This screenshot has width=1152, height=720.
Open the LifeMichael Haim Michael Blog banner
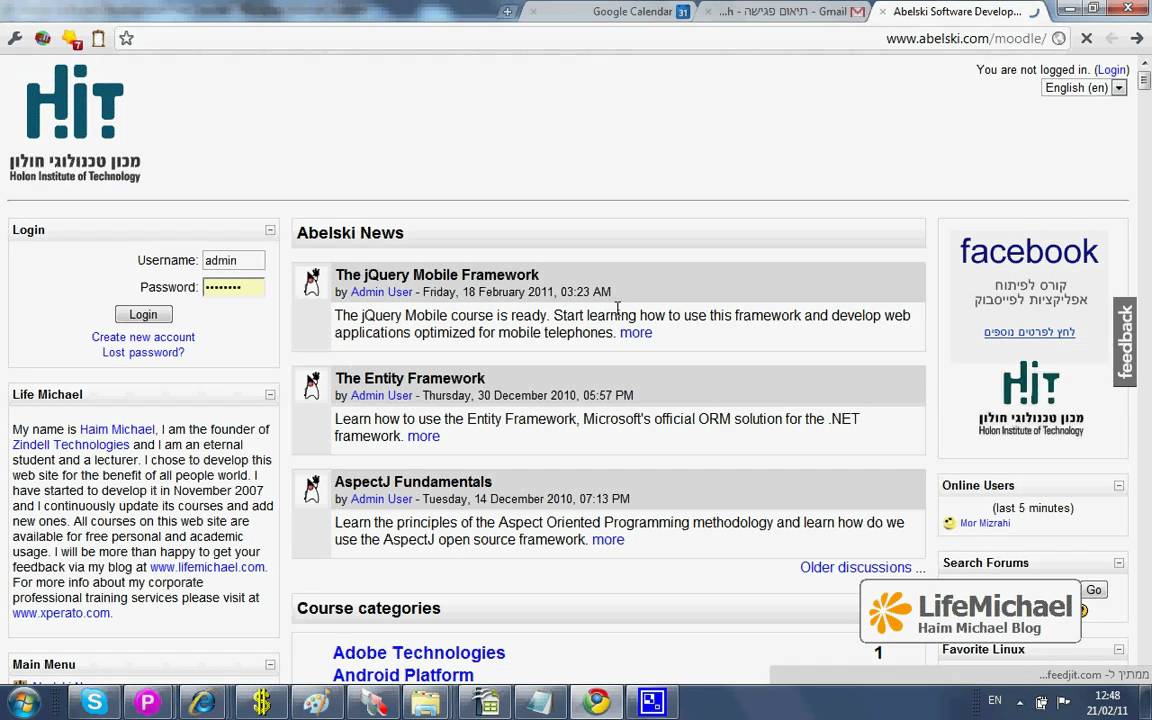coord(971,611)
